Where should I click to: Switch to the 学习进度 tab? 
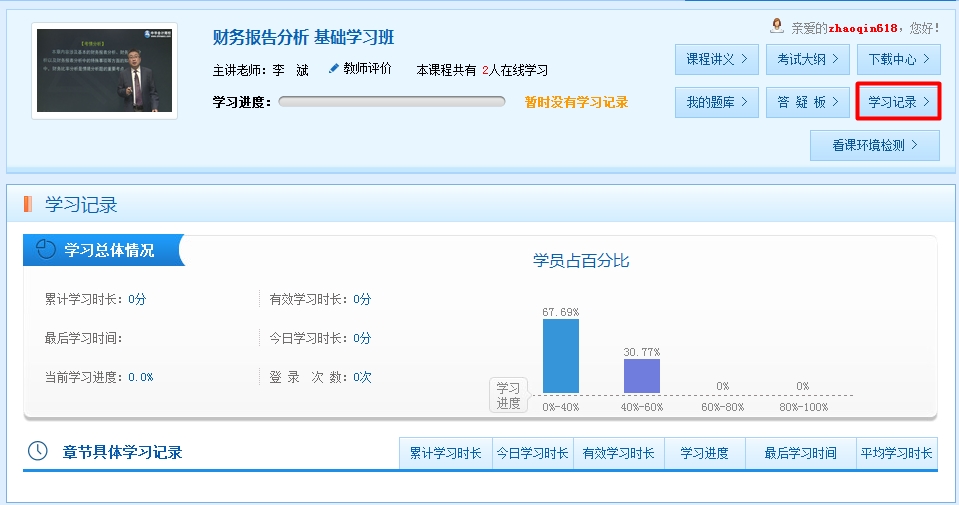(705, 453)
